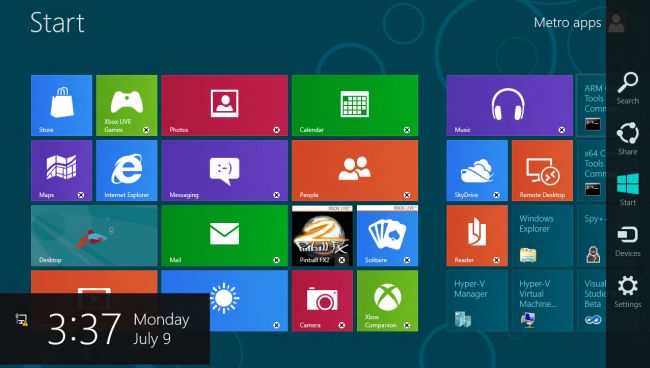650x368 pixels.
Task: Open the orange video tile behind the clock
Action: pyautogui.click(x=94, y=282)
